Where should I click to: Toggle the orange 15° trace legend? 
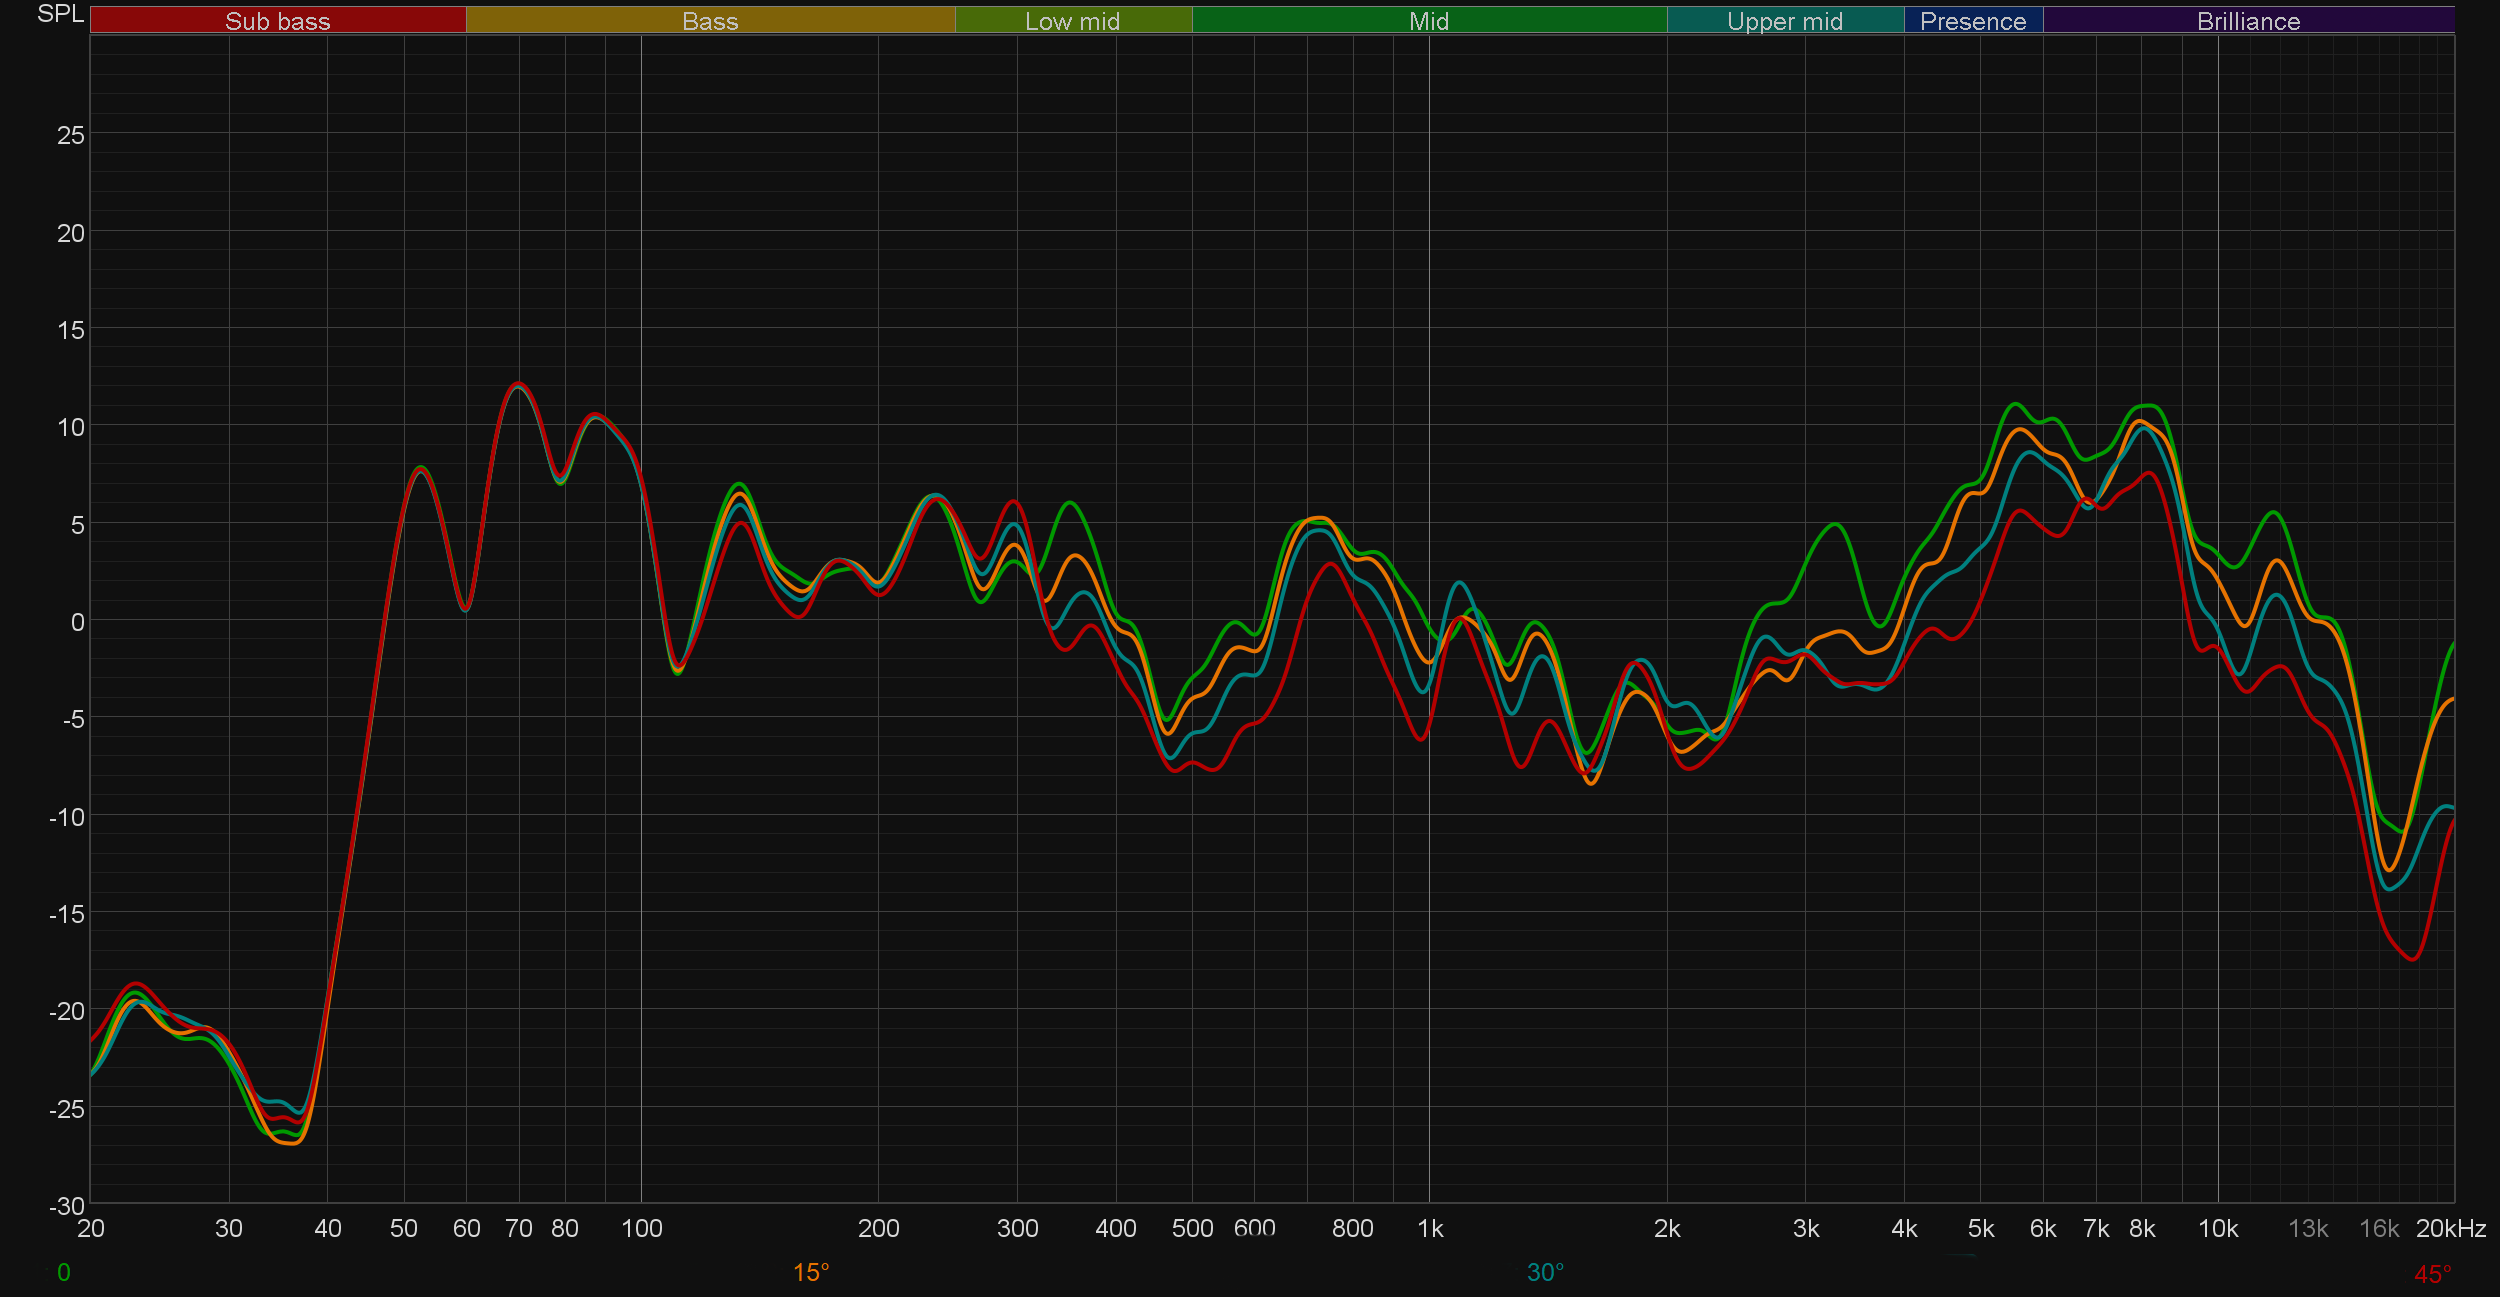811,1272
